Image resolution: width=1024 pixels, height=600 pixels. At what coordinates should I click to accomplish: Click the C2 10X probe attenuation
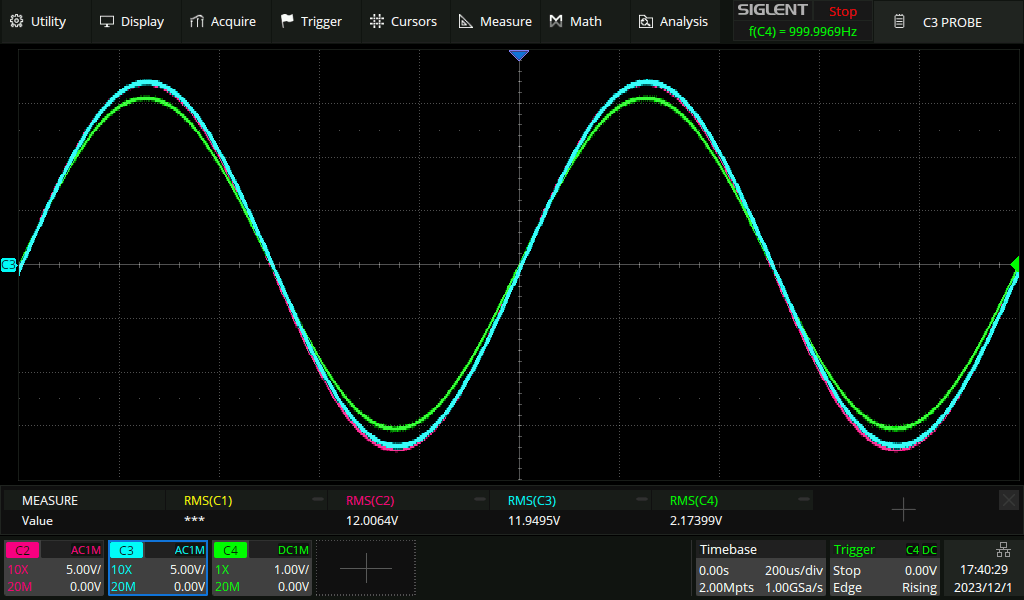coord(18,569)
